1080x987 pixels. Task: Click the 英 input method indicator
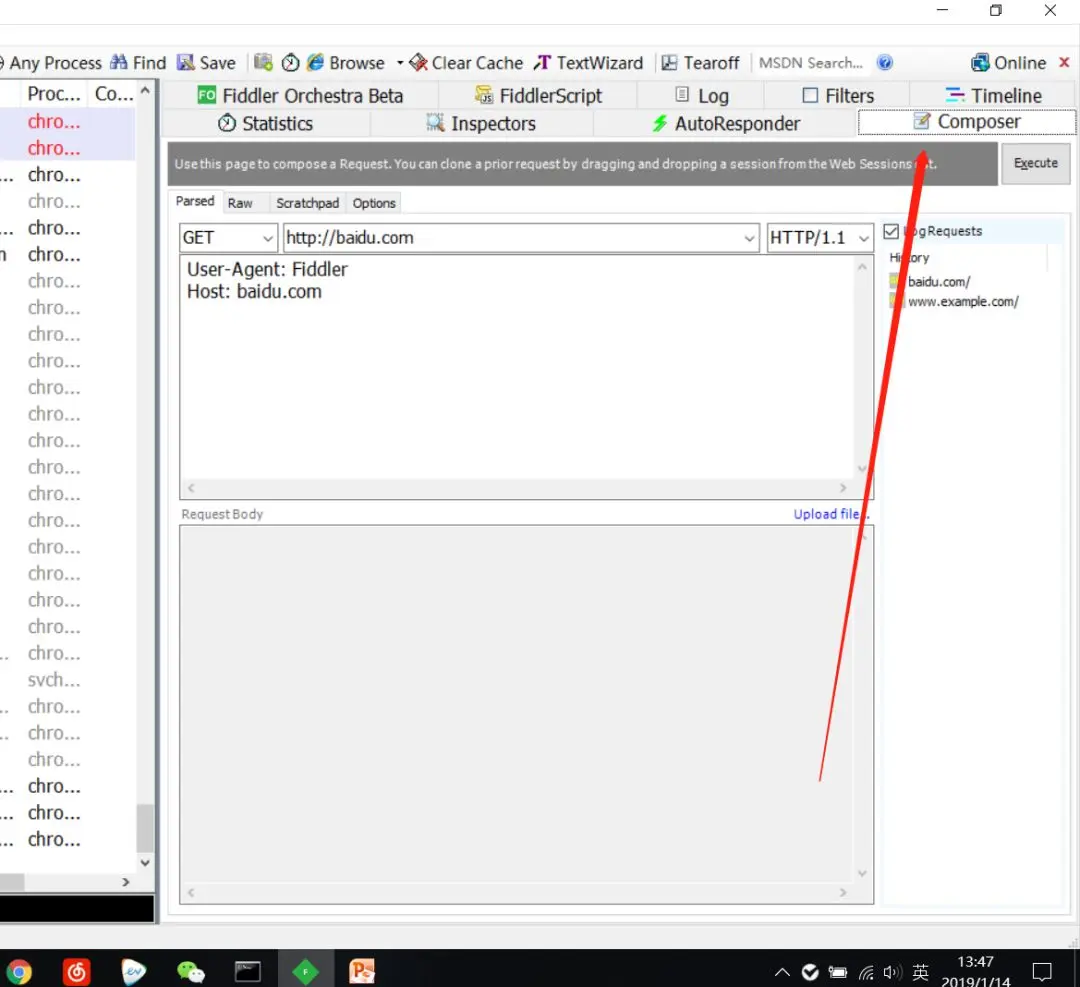[x=920, y=973]
